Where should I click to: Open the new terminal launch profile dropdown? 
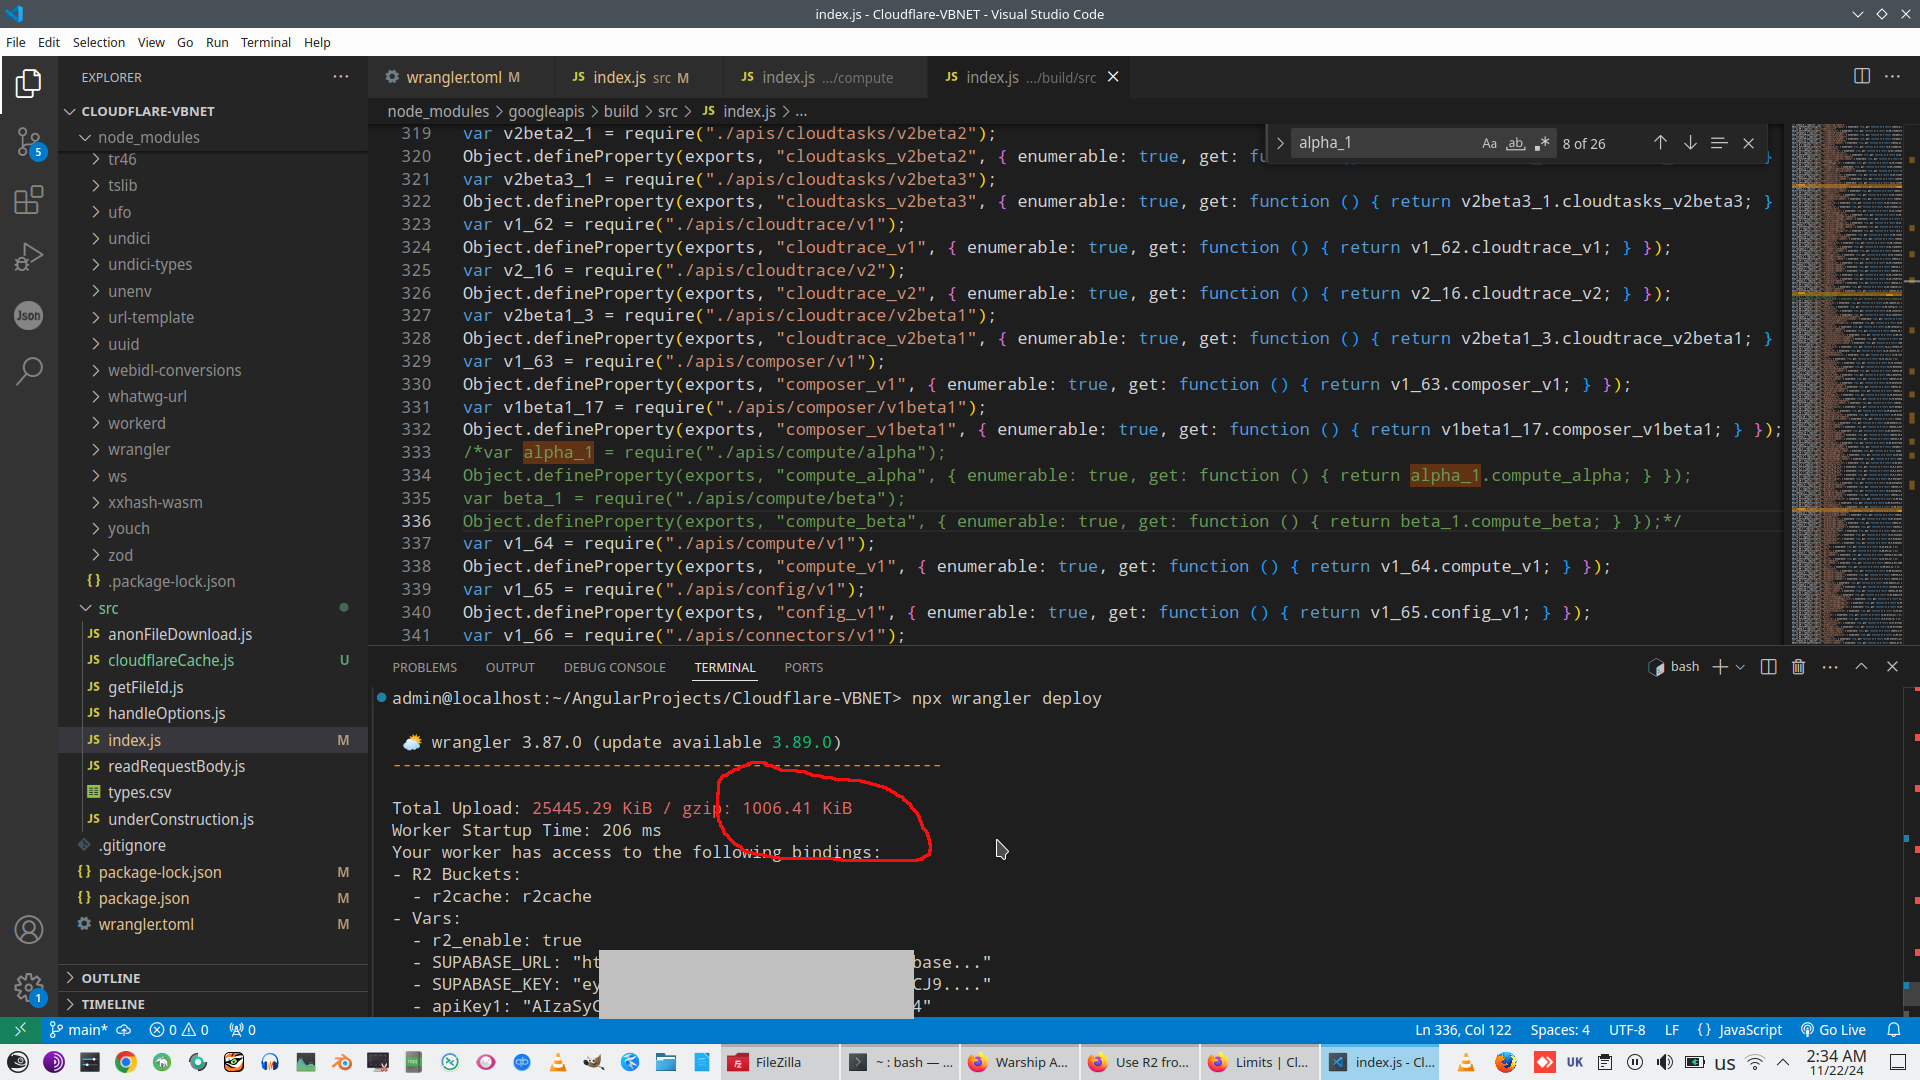tap(1741, 667)
